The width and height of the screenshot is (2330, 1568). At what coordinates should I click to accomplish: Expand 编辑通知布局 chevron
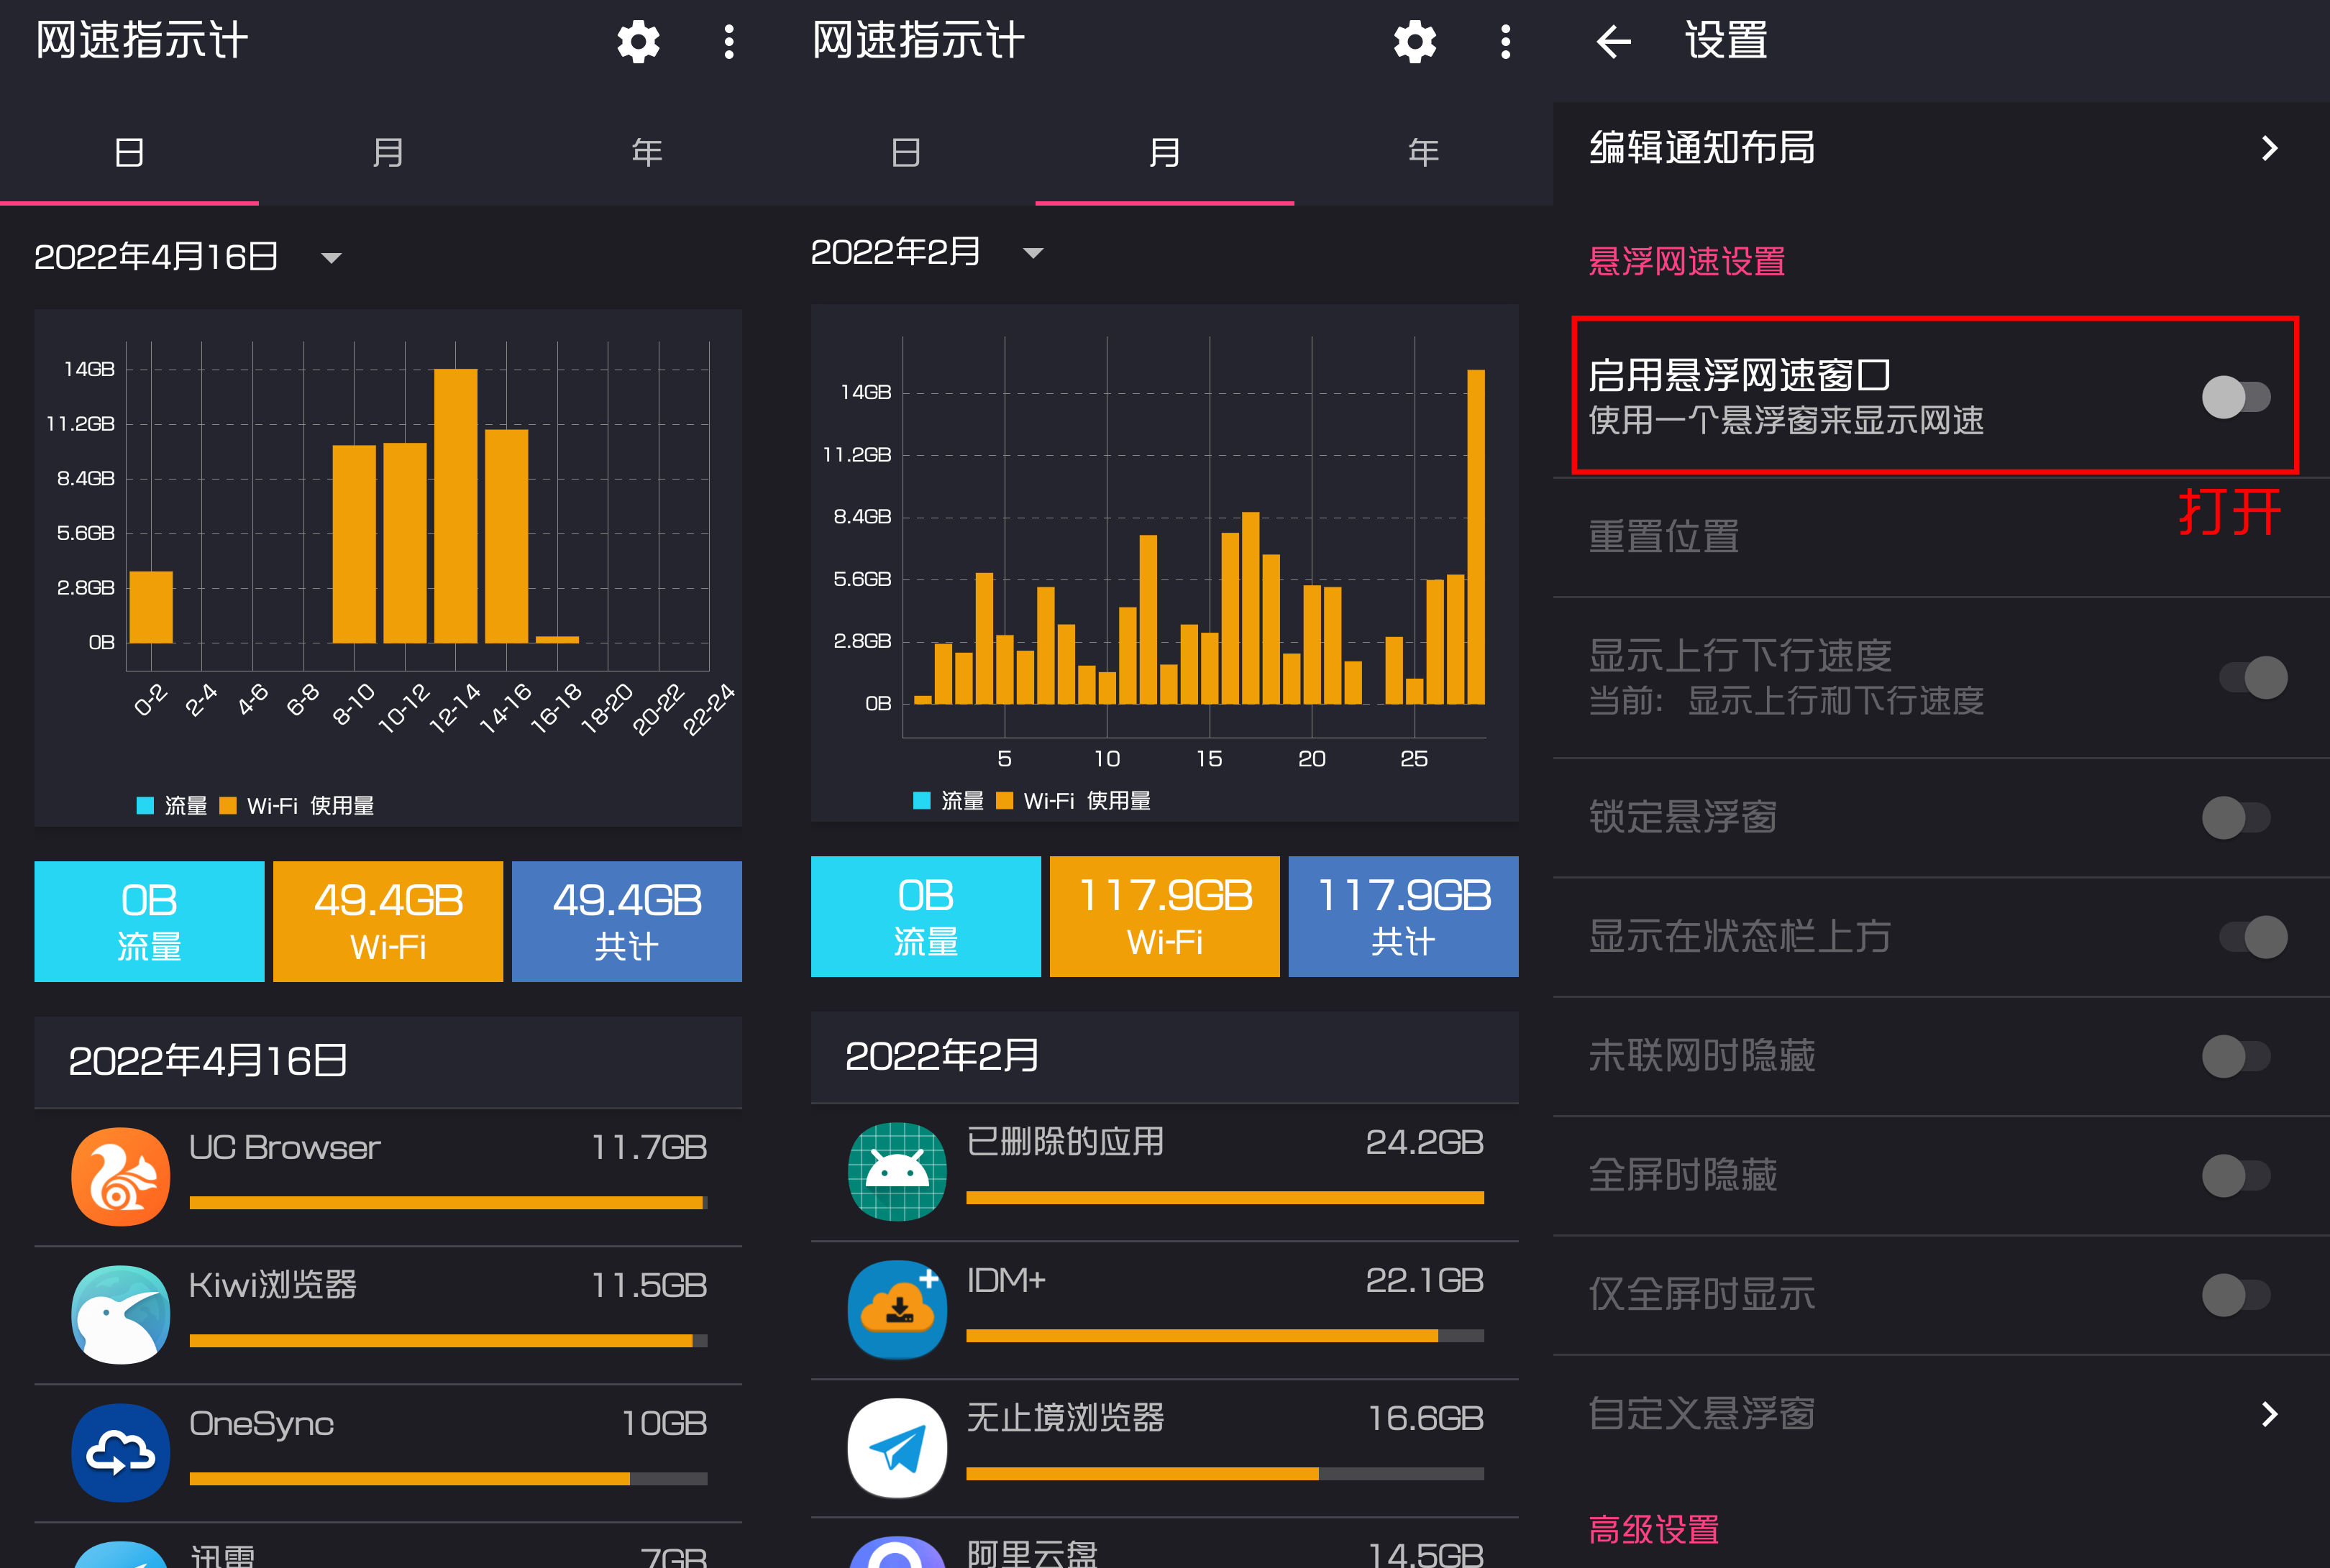pyautogui.click(x=2269, y=149)
